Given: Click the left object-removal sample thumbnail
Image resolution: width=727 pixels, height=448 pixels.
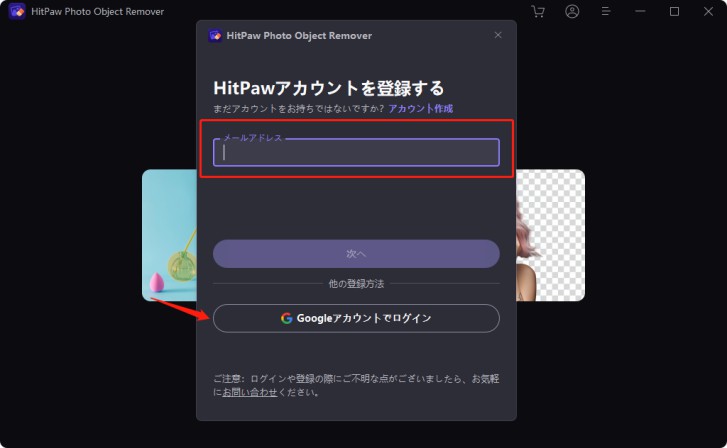Looking at the screenshot, I should tap(169, 235).
